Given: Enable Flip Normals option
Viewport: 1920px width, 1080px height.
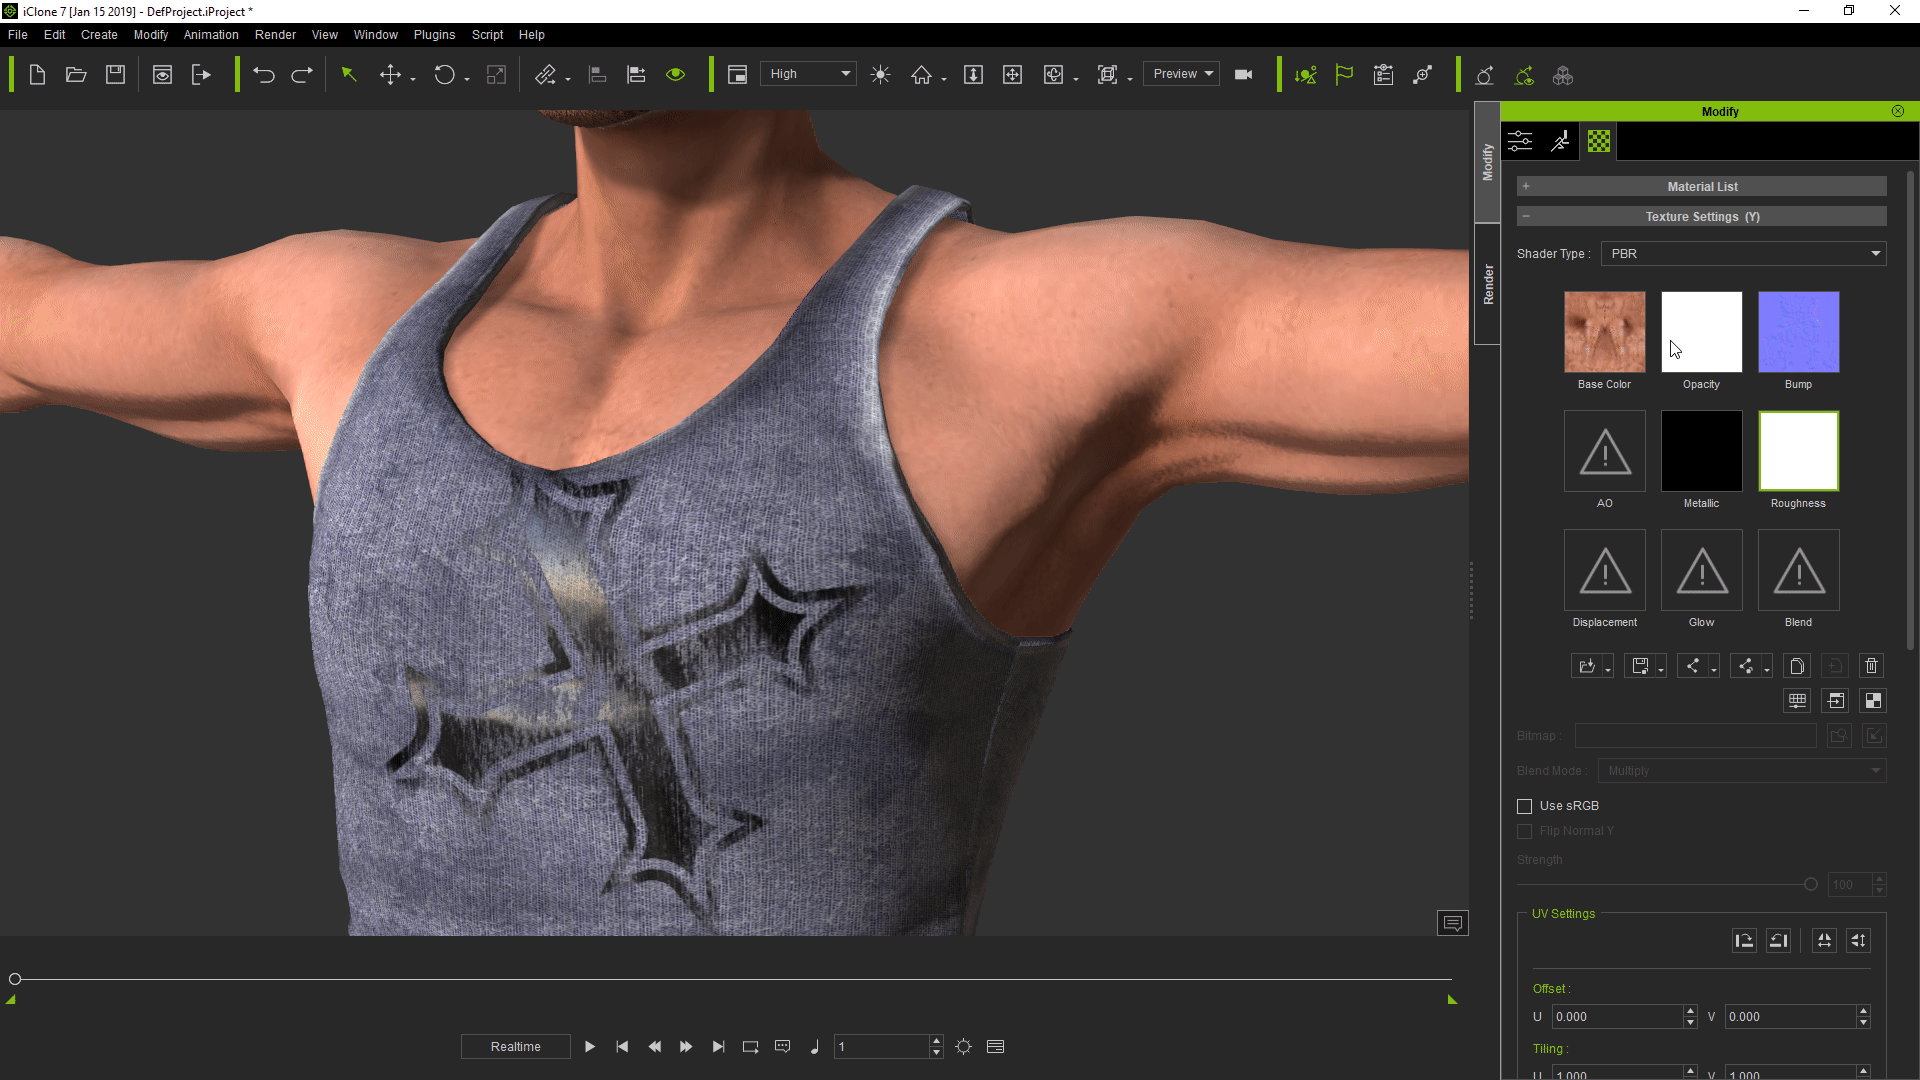Looking at the screenshot, I should click(x=1526, y=831).
